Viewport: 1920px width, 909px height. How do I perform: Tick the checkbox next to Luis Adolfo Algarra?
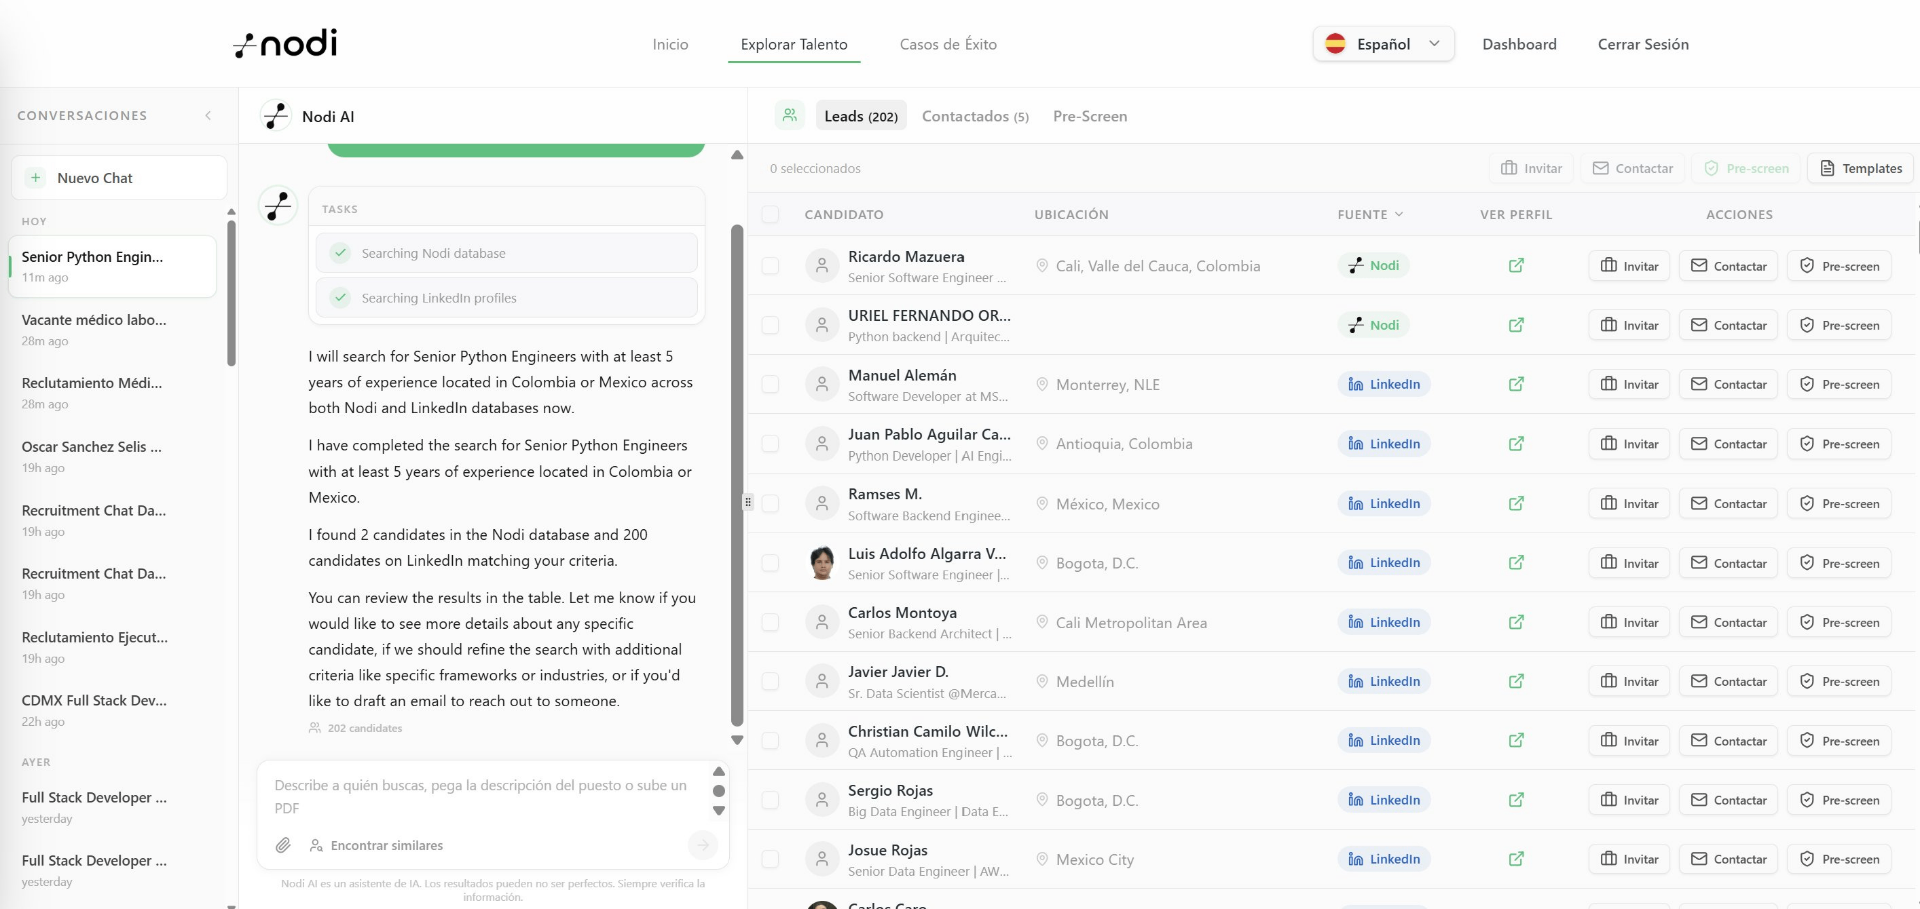click(770, 564)
